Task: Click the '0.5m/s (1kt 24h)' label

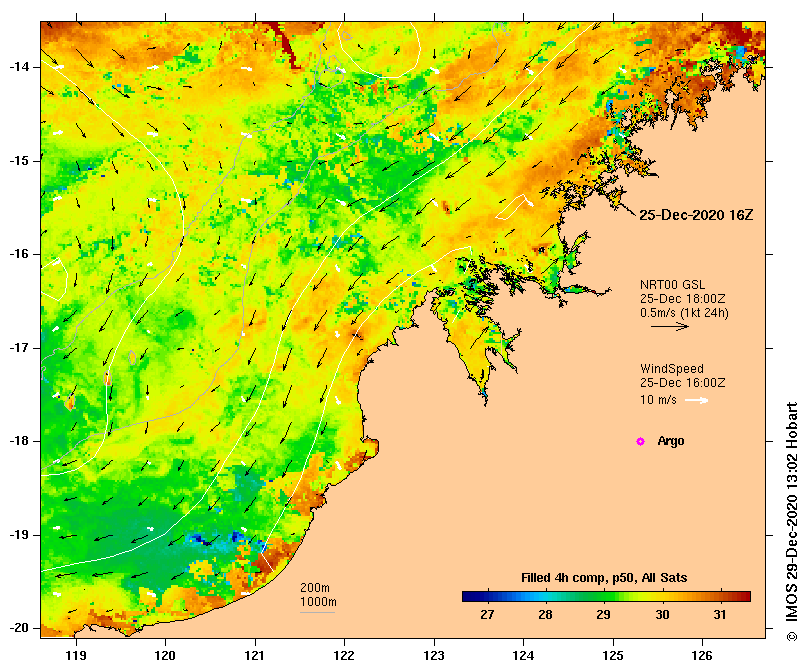Action: pos(684,313)
